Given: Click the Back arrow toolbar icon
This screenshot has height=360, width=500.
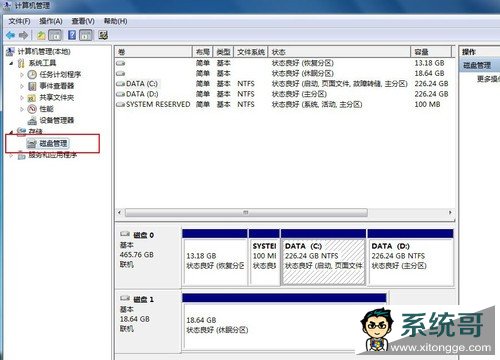Looking at the screenshot, I should pyautogui.click(x=10, y=35).
